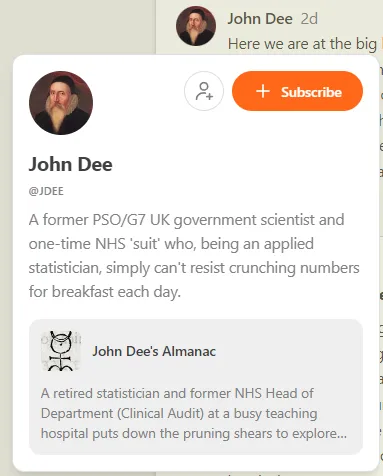Click the follow user icon button

[204, 91]
